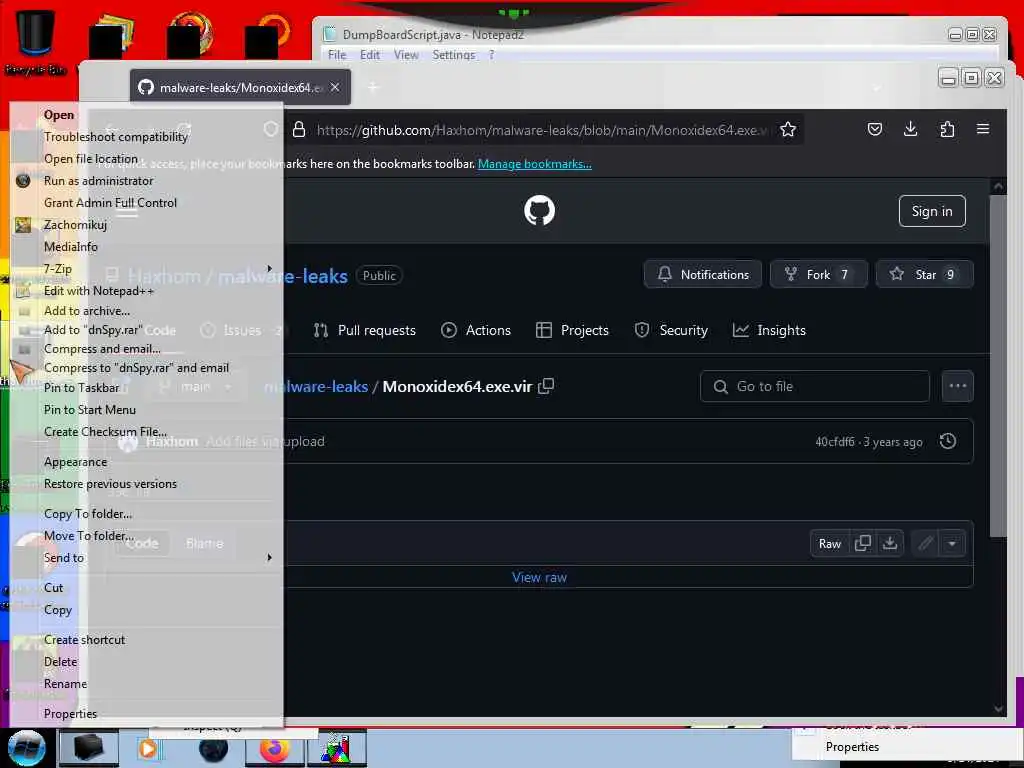
Task: Click Notifications bell button
Action: 703,274
